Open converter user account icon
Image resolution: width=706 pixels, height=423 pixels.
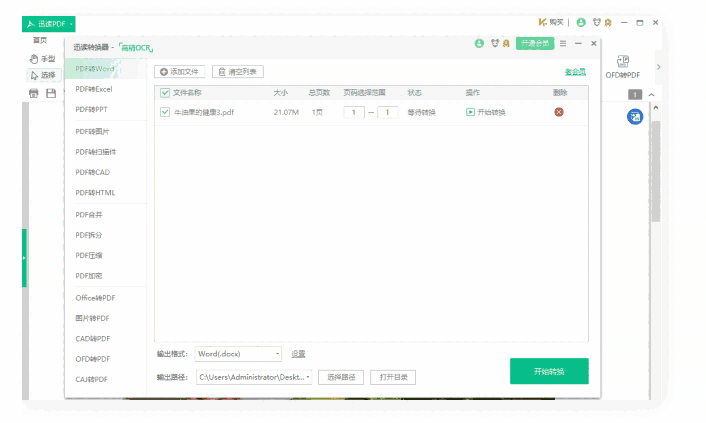coord(479,43)
